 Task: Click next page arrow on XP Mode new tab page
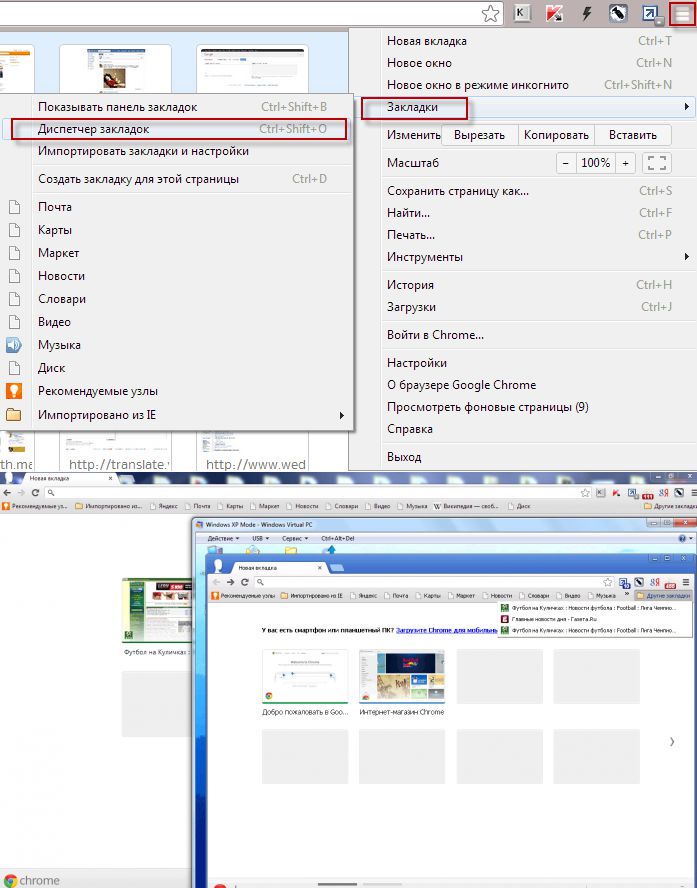click(x=672, y=741)
